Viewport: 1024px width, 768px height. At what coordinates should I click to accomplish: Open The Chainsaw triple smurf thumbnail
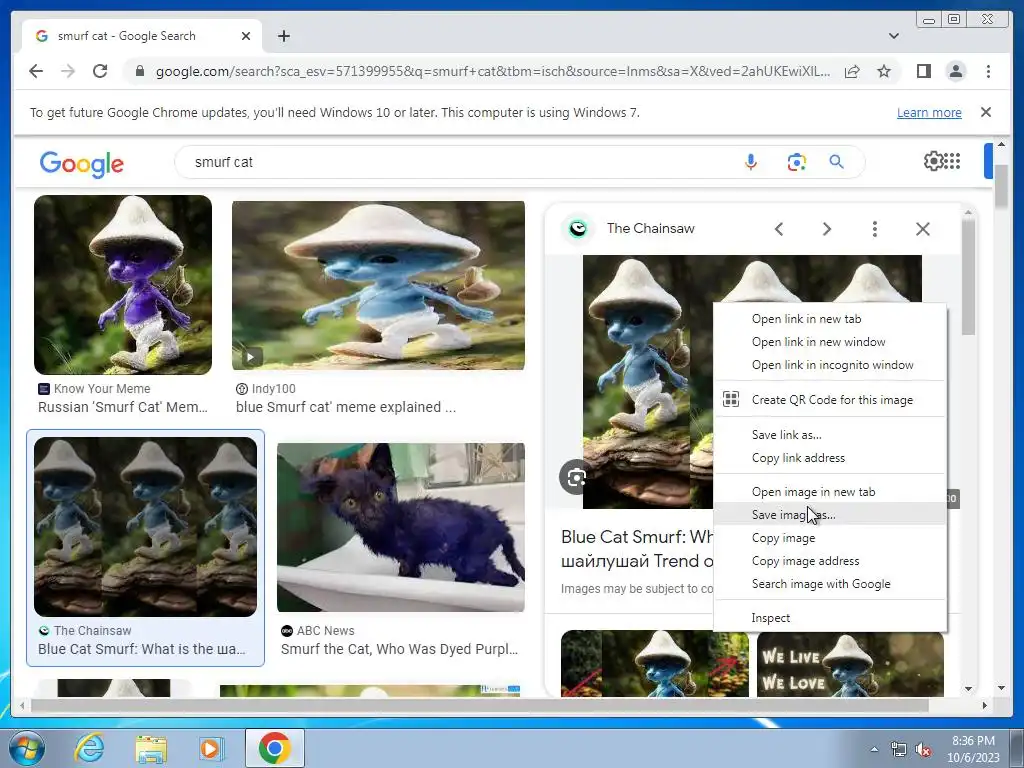click(145, 527)
